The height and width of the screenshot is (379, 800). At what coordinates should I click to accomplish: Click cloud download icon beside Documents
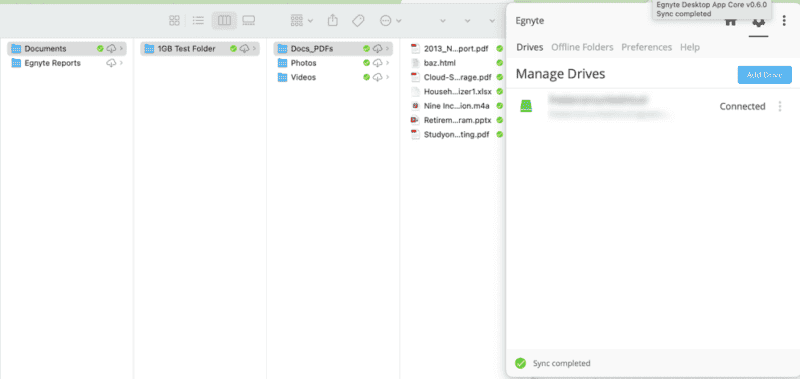point(111,48)
